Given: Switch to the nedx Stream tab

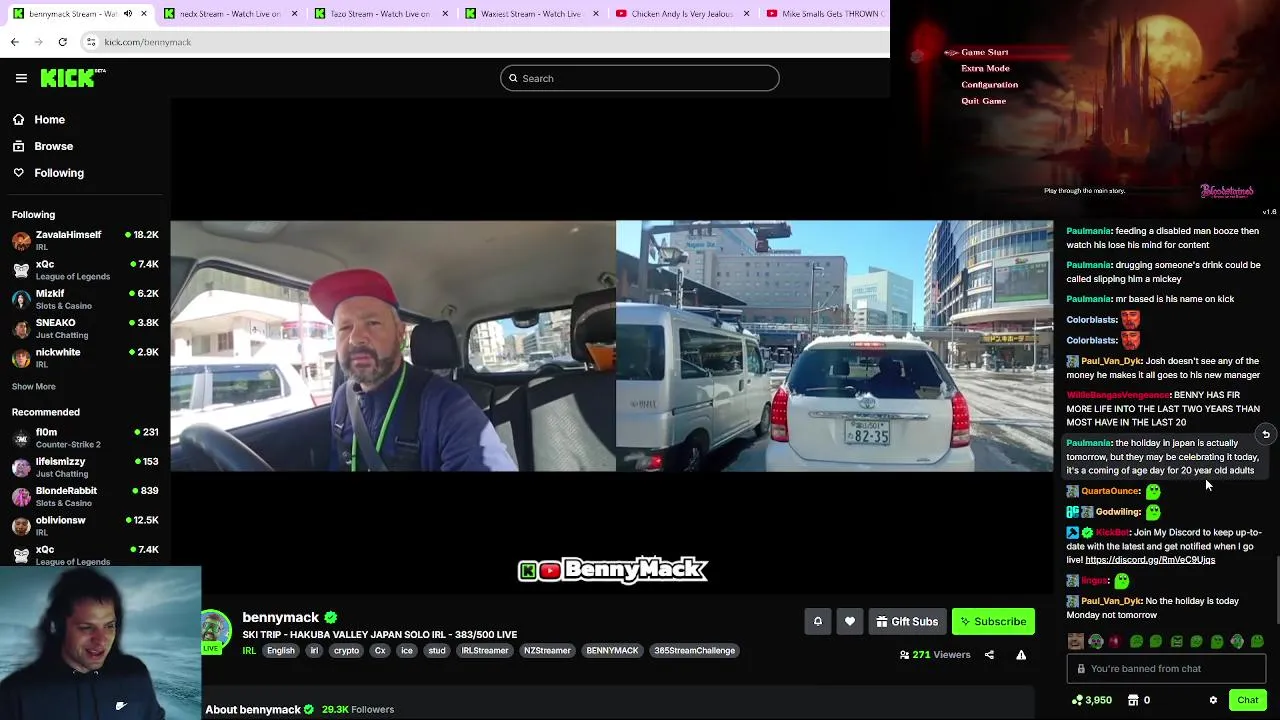Looking at the screenshot, I should (230, 14).
